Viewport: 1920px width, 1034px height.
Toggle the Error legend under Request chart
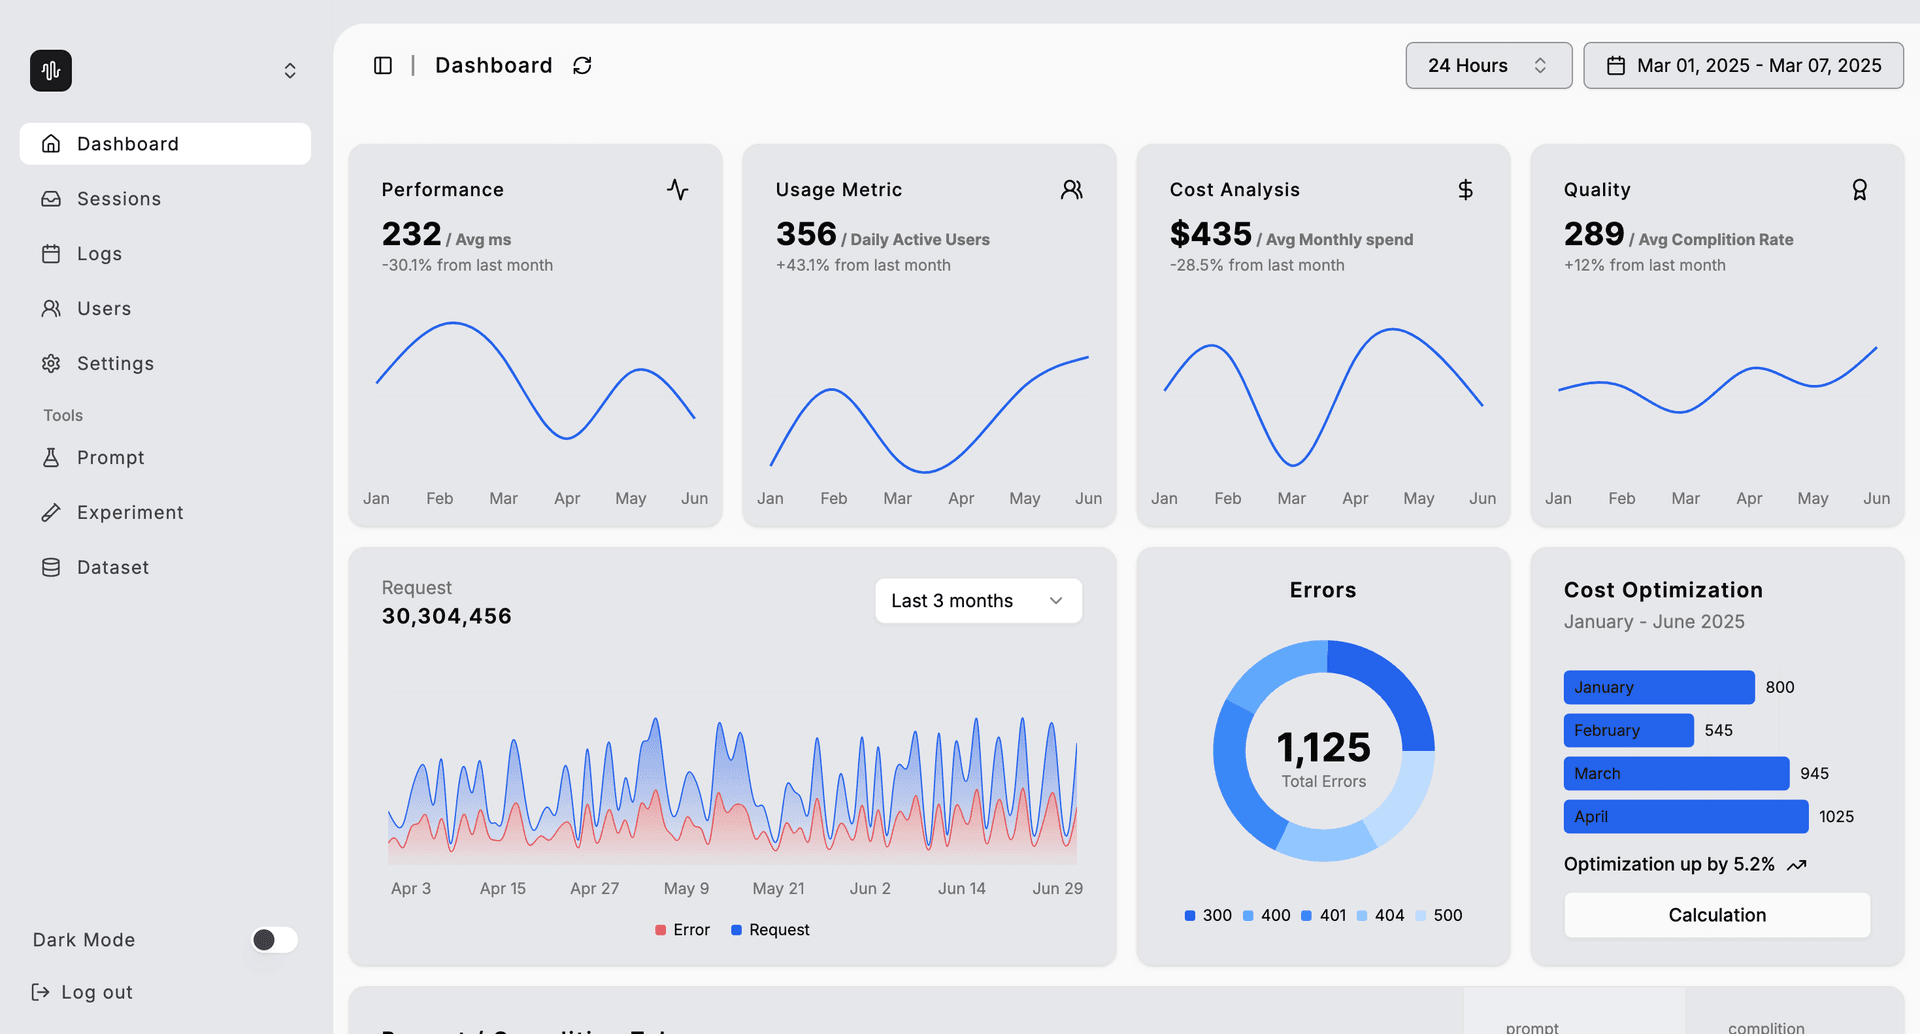(x=682, y=929)
